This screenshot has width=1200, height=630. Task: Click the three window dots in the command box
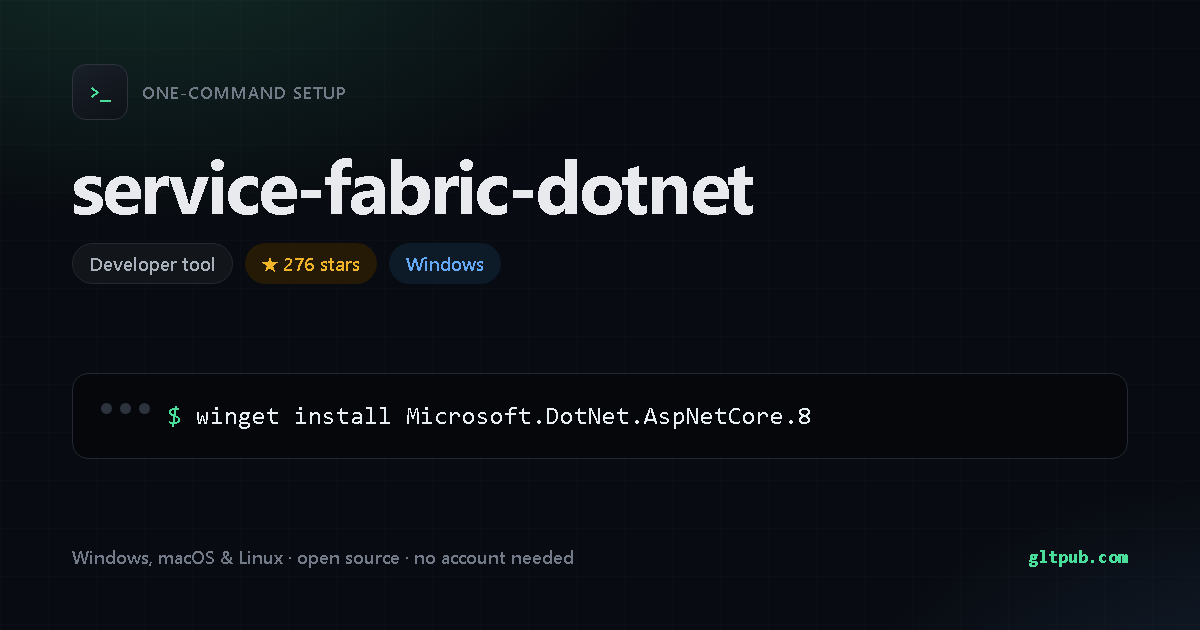126,408
